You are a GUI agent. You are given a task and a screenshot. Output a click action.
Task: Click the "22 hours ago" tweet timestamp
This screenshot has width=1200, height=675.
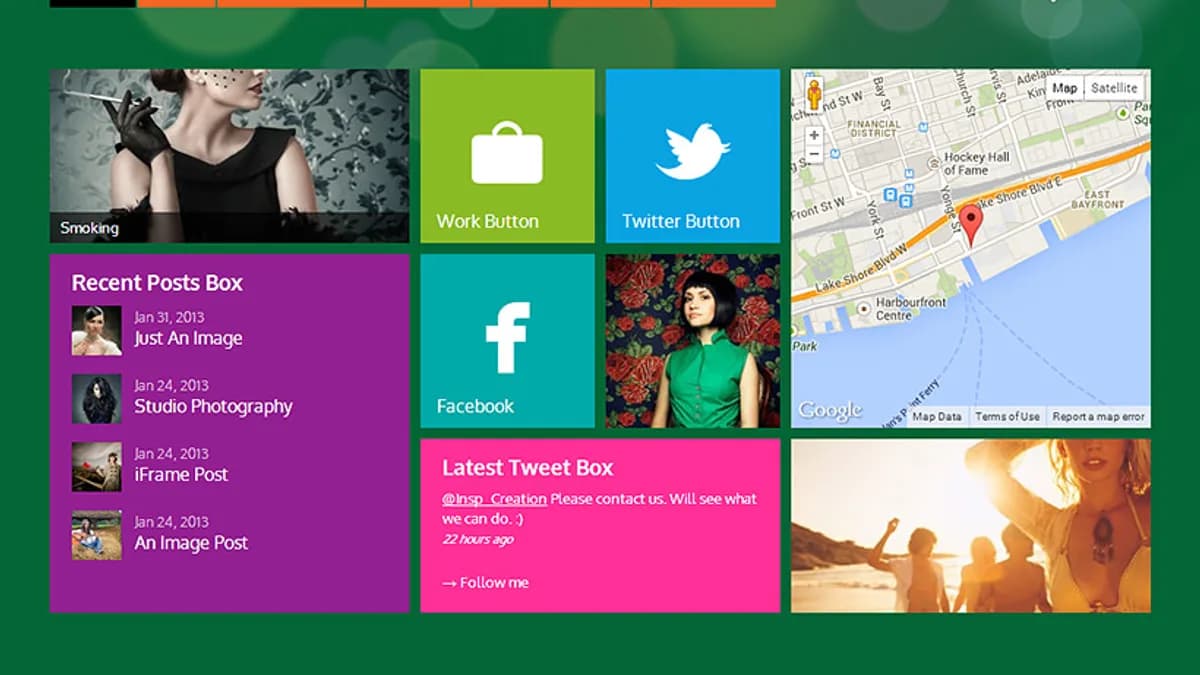[478, 540]
